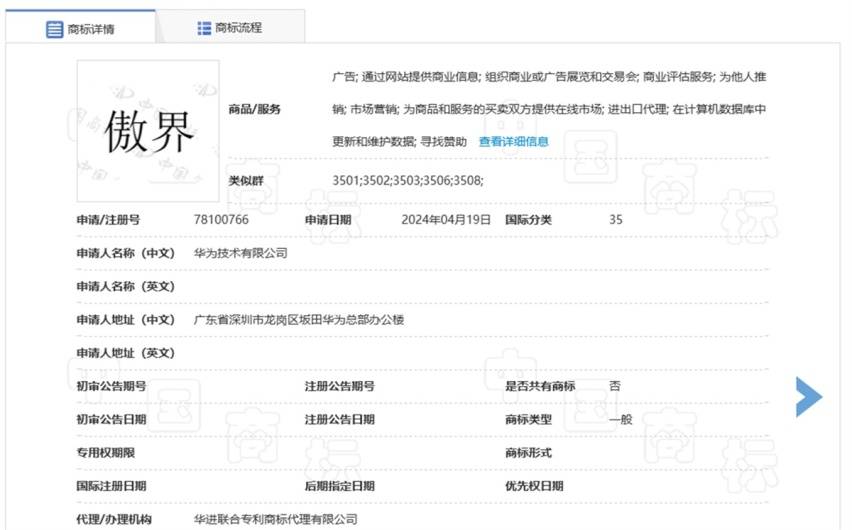Screen dimensions: 852x530
Task: Click the 初审公告期号 label
Action: tap(111, 386)
